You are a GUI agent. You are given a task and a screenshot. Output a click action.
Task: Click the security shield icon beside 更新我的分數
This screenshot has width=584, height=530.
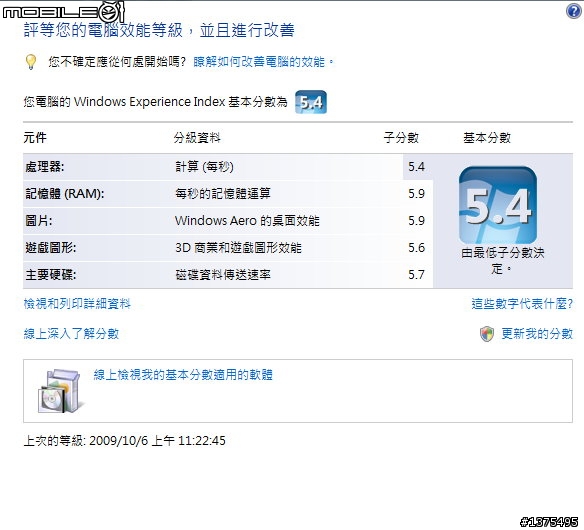(x=487, y=334)
